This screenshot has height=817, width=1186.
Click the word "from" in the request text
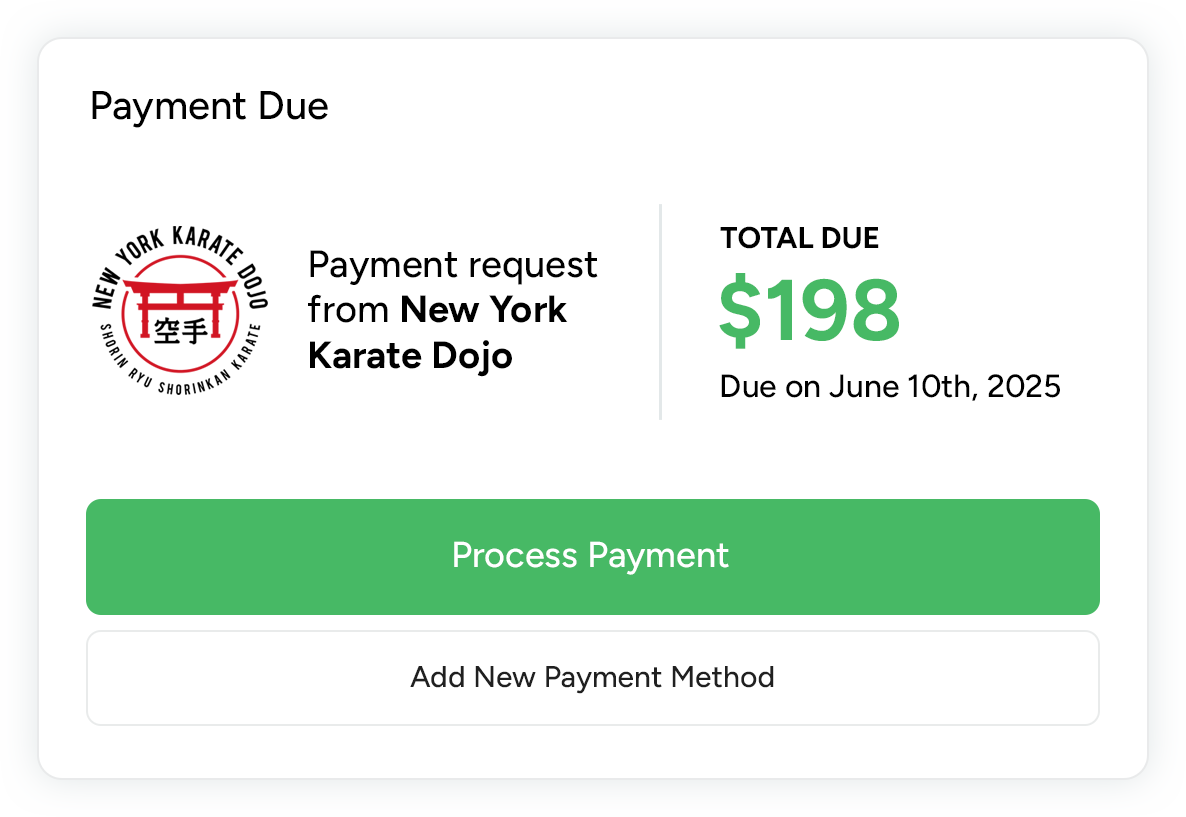coord(349,310)
